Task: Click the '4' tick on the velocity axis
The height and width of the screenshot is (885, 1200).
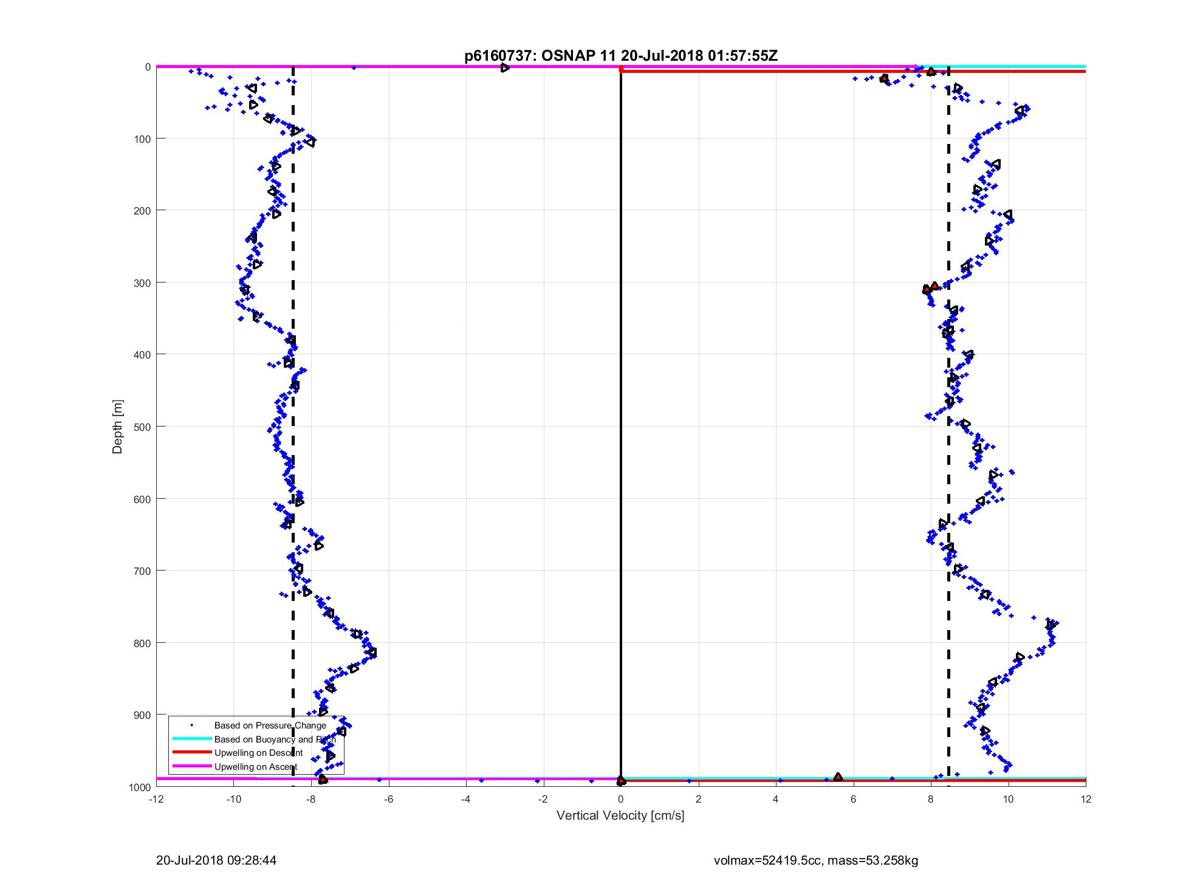Action: coord(776,799)
